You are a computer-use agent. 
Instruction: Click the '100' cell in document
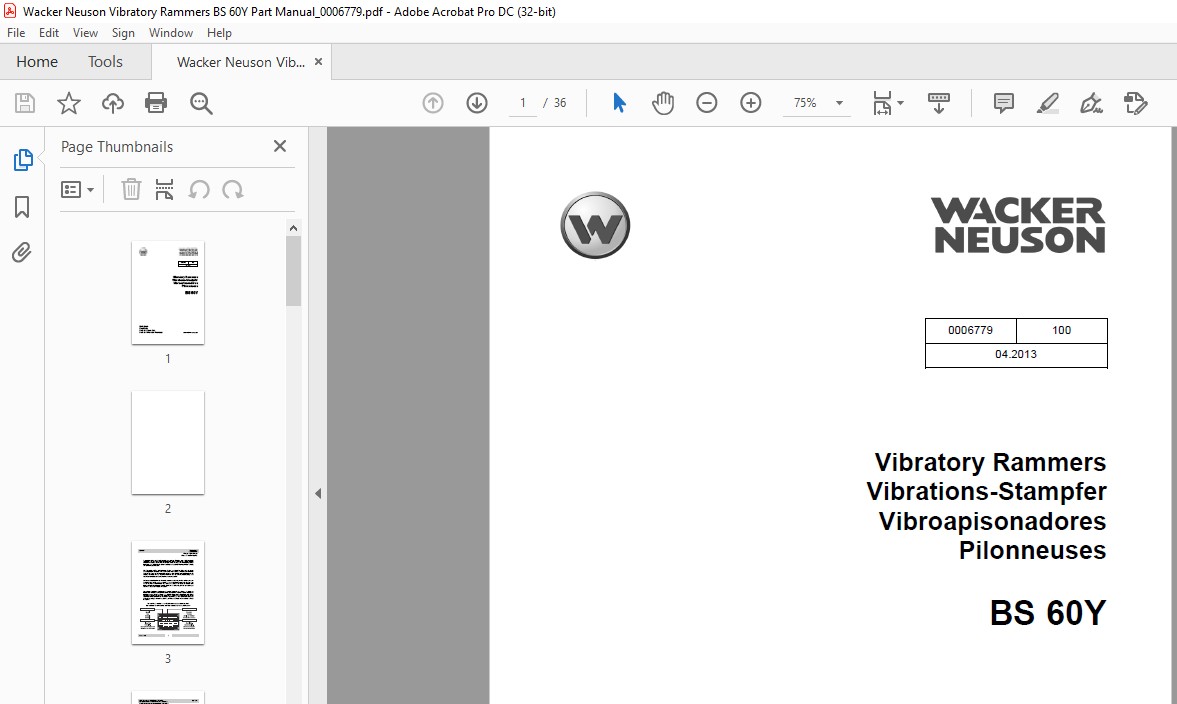click(x=1061, y=330)
